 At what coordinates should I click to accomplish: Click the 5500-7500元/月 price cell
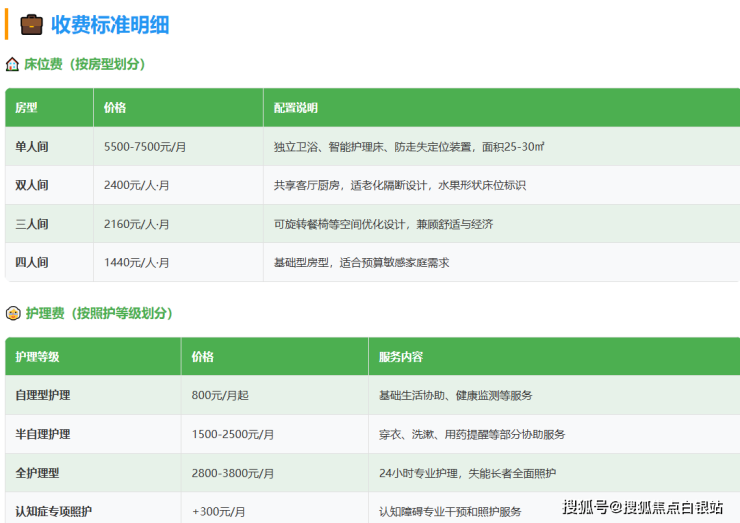[x=145, y=147]
